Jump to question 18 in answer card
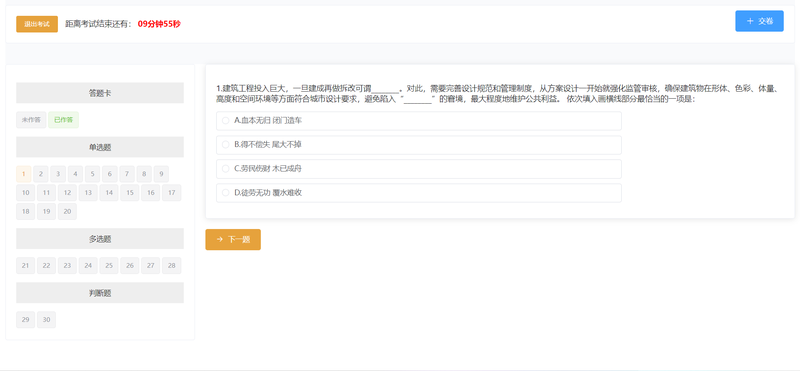 26,212
